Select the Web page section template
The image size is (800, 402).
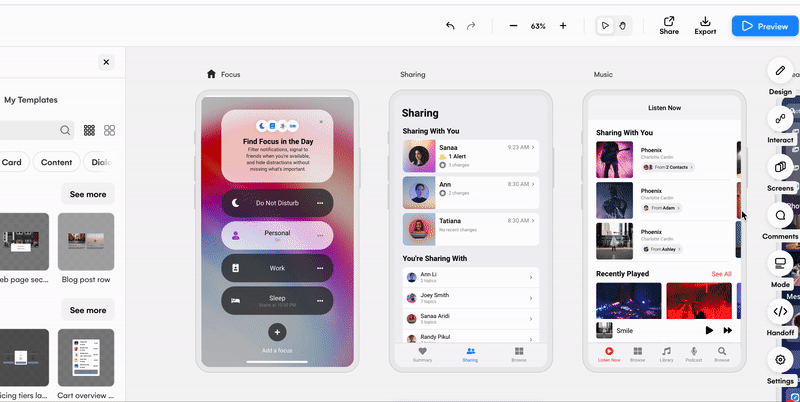click(24, 242)
